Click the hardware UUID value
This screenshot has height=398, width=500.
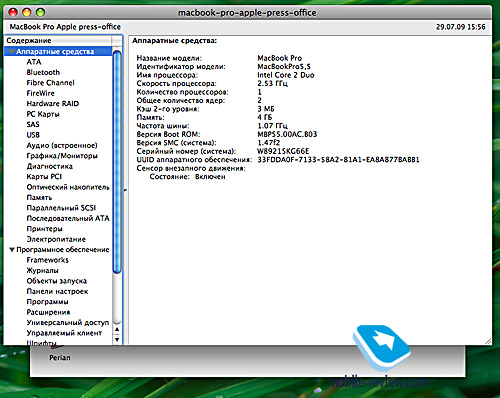[x=338, y=160]
